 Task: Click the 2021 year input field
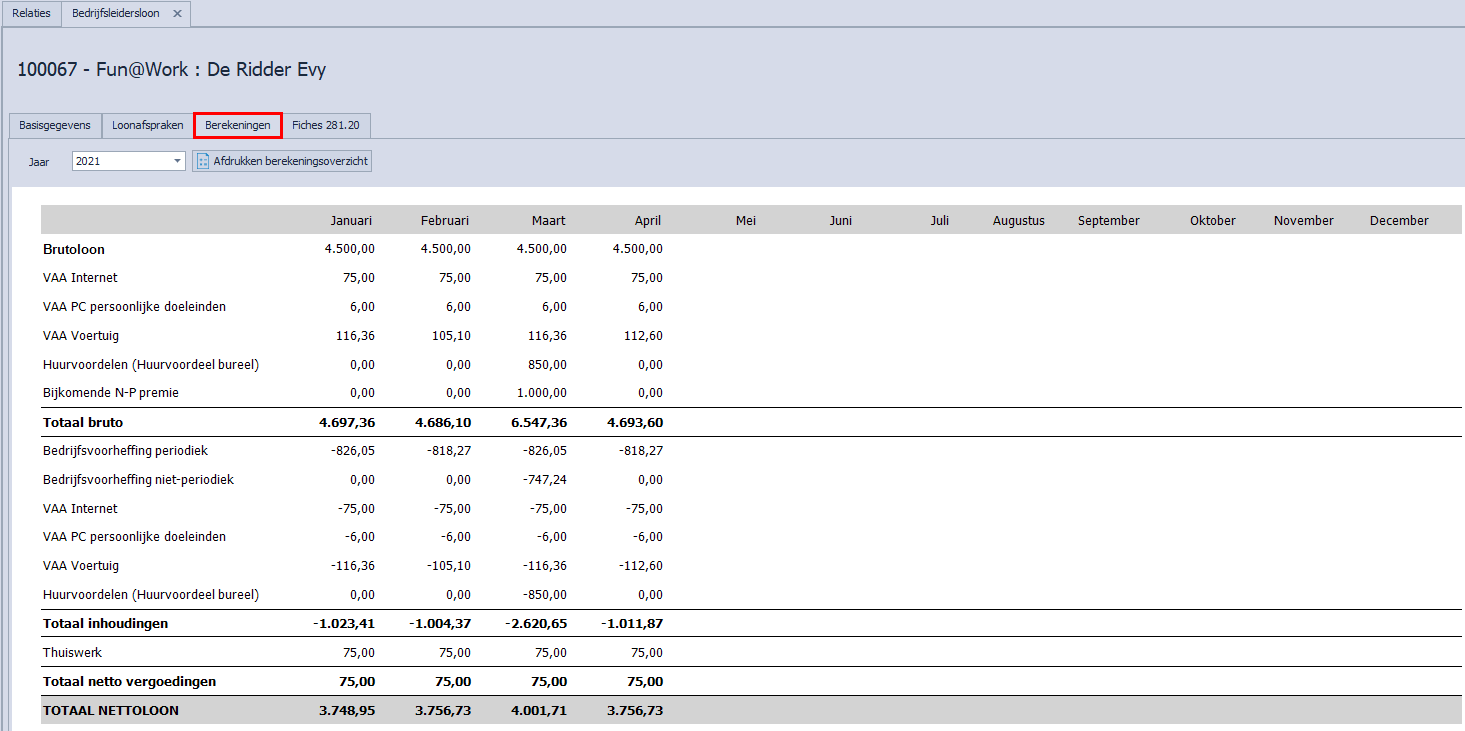coord(120,161)
